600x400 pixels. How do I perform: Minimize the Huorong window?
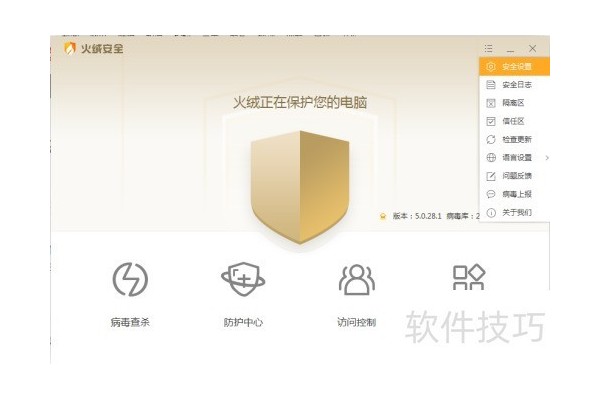click(510, 49)
